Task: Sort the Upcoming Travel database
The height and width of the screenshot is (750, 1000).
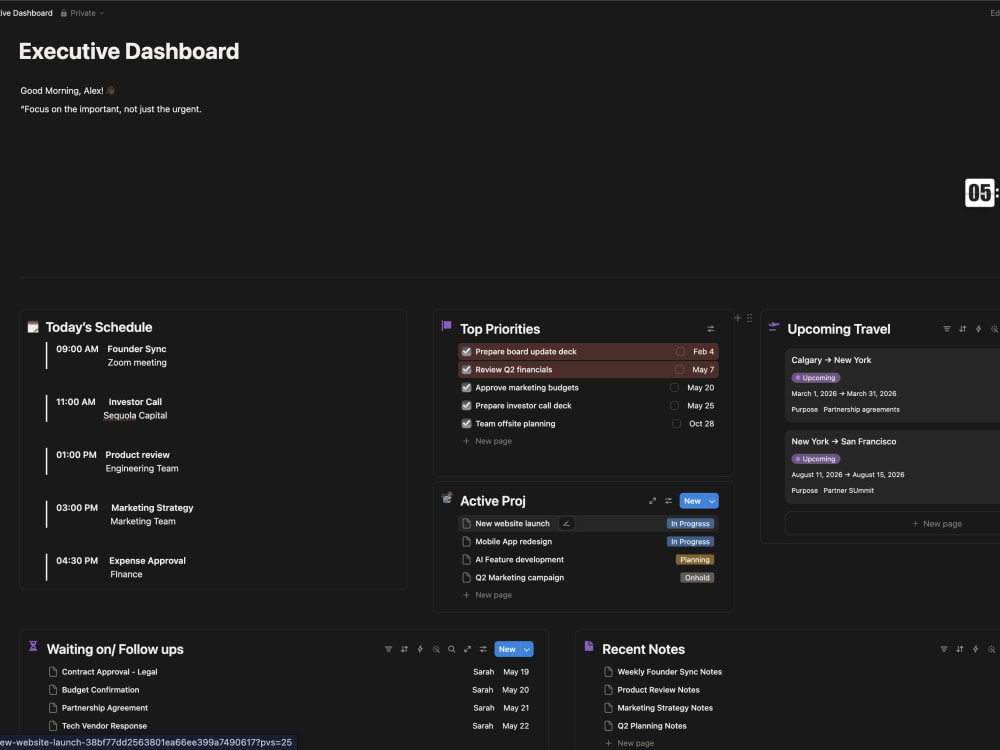Action: coord(963,329)
